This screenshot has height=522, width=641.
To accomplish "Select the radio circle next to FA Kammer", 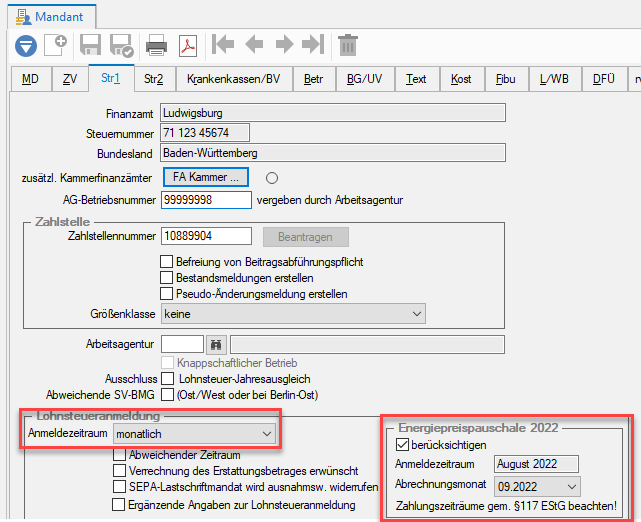I will [x=272, y=178].
